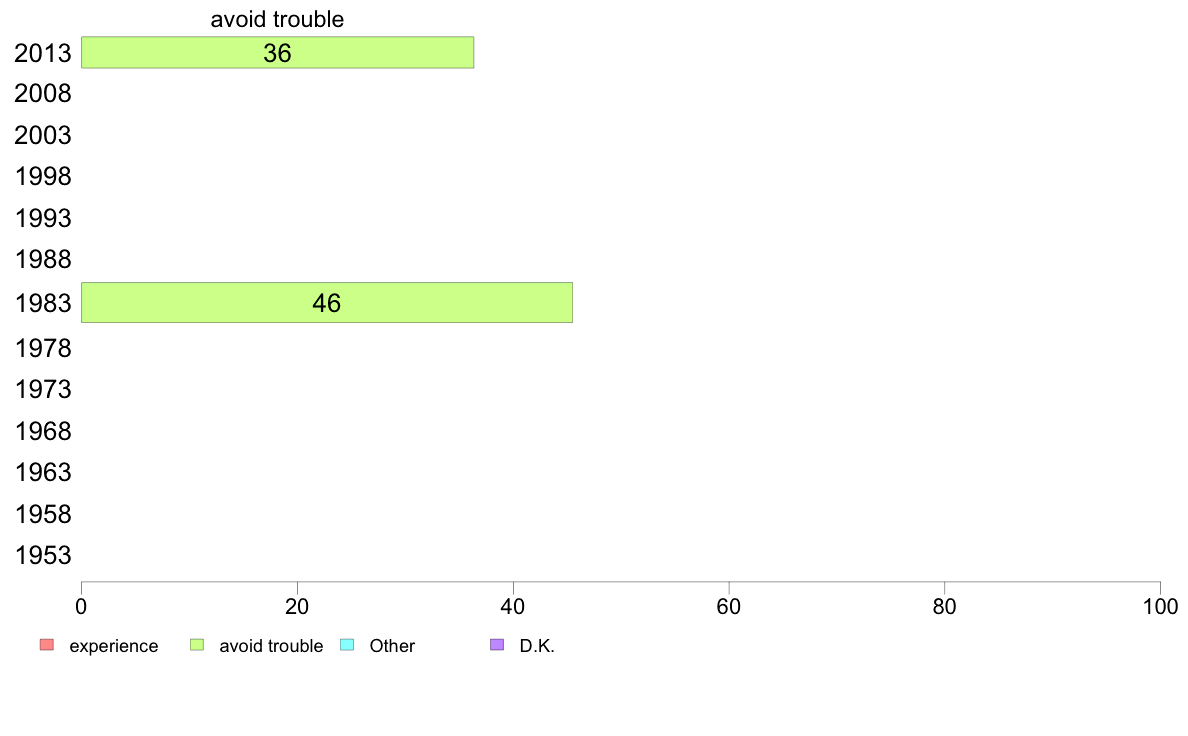Select the 1983 bar showing 46

327,302
